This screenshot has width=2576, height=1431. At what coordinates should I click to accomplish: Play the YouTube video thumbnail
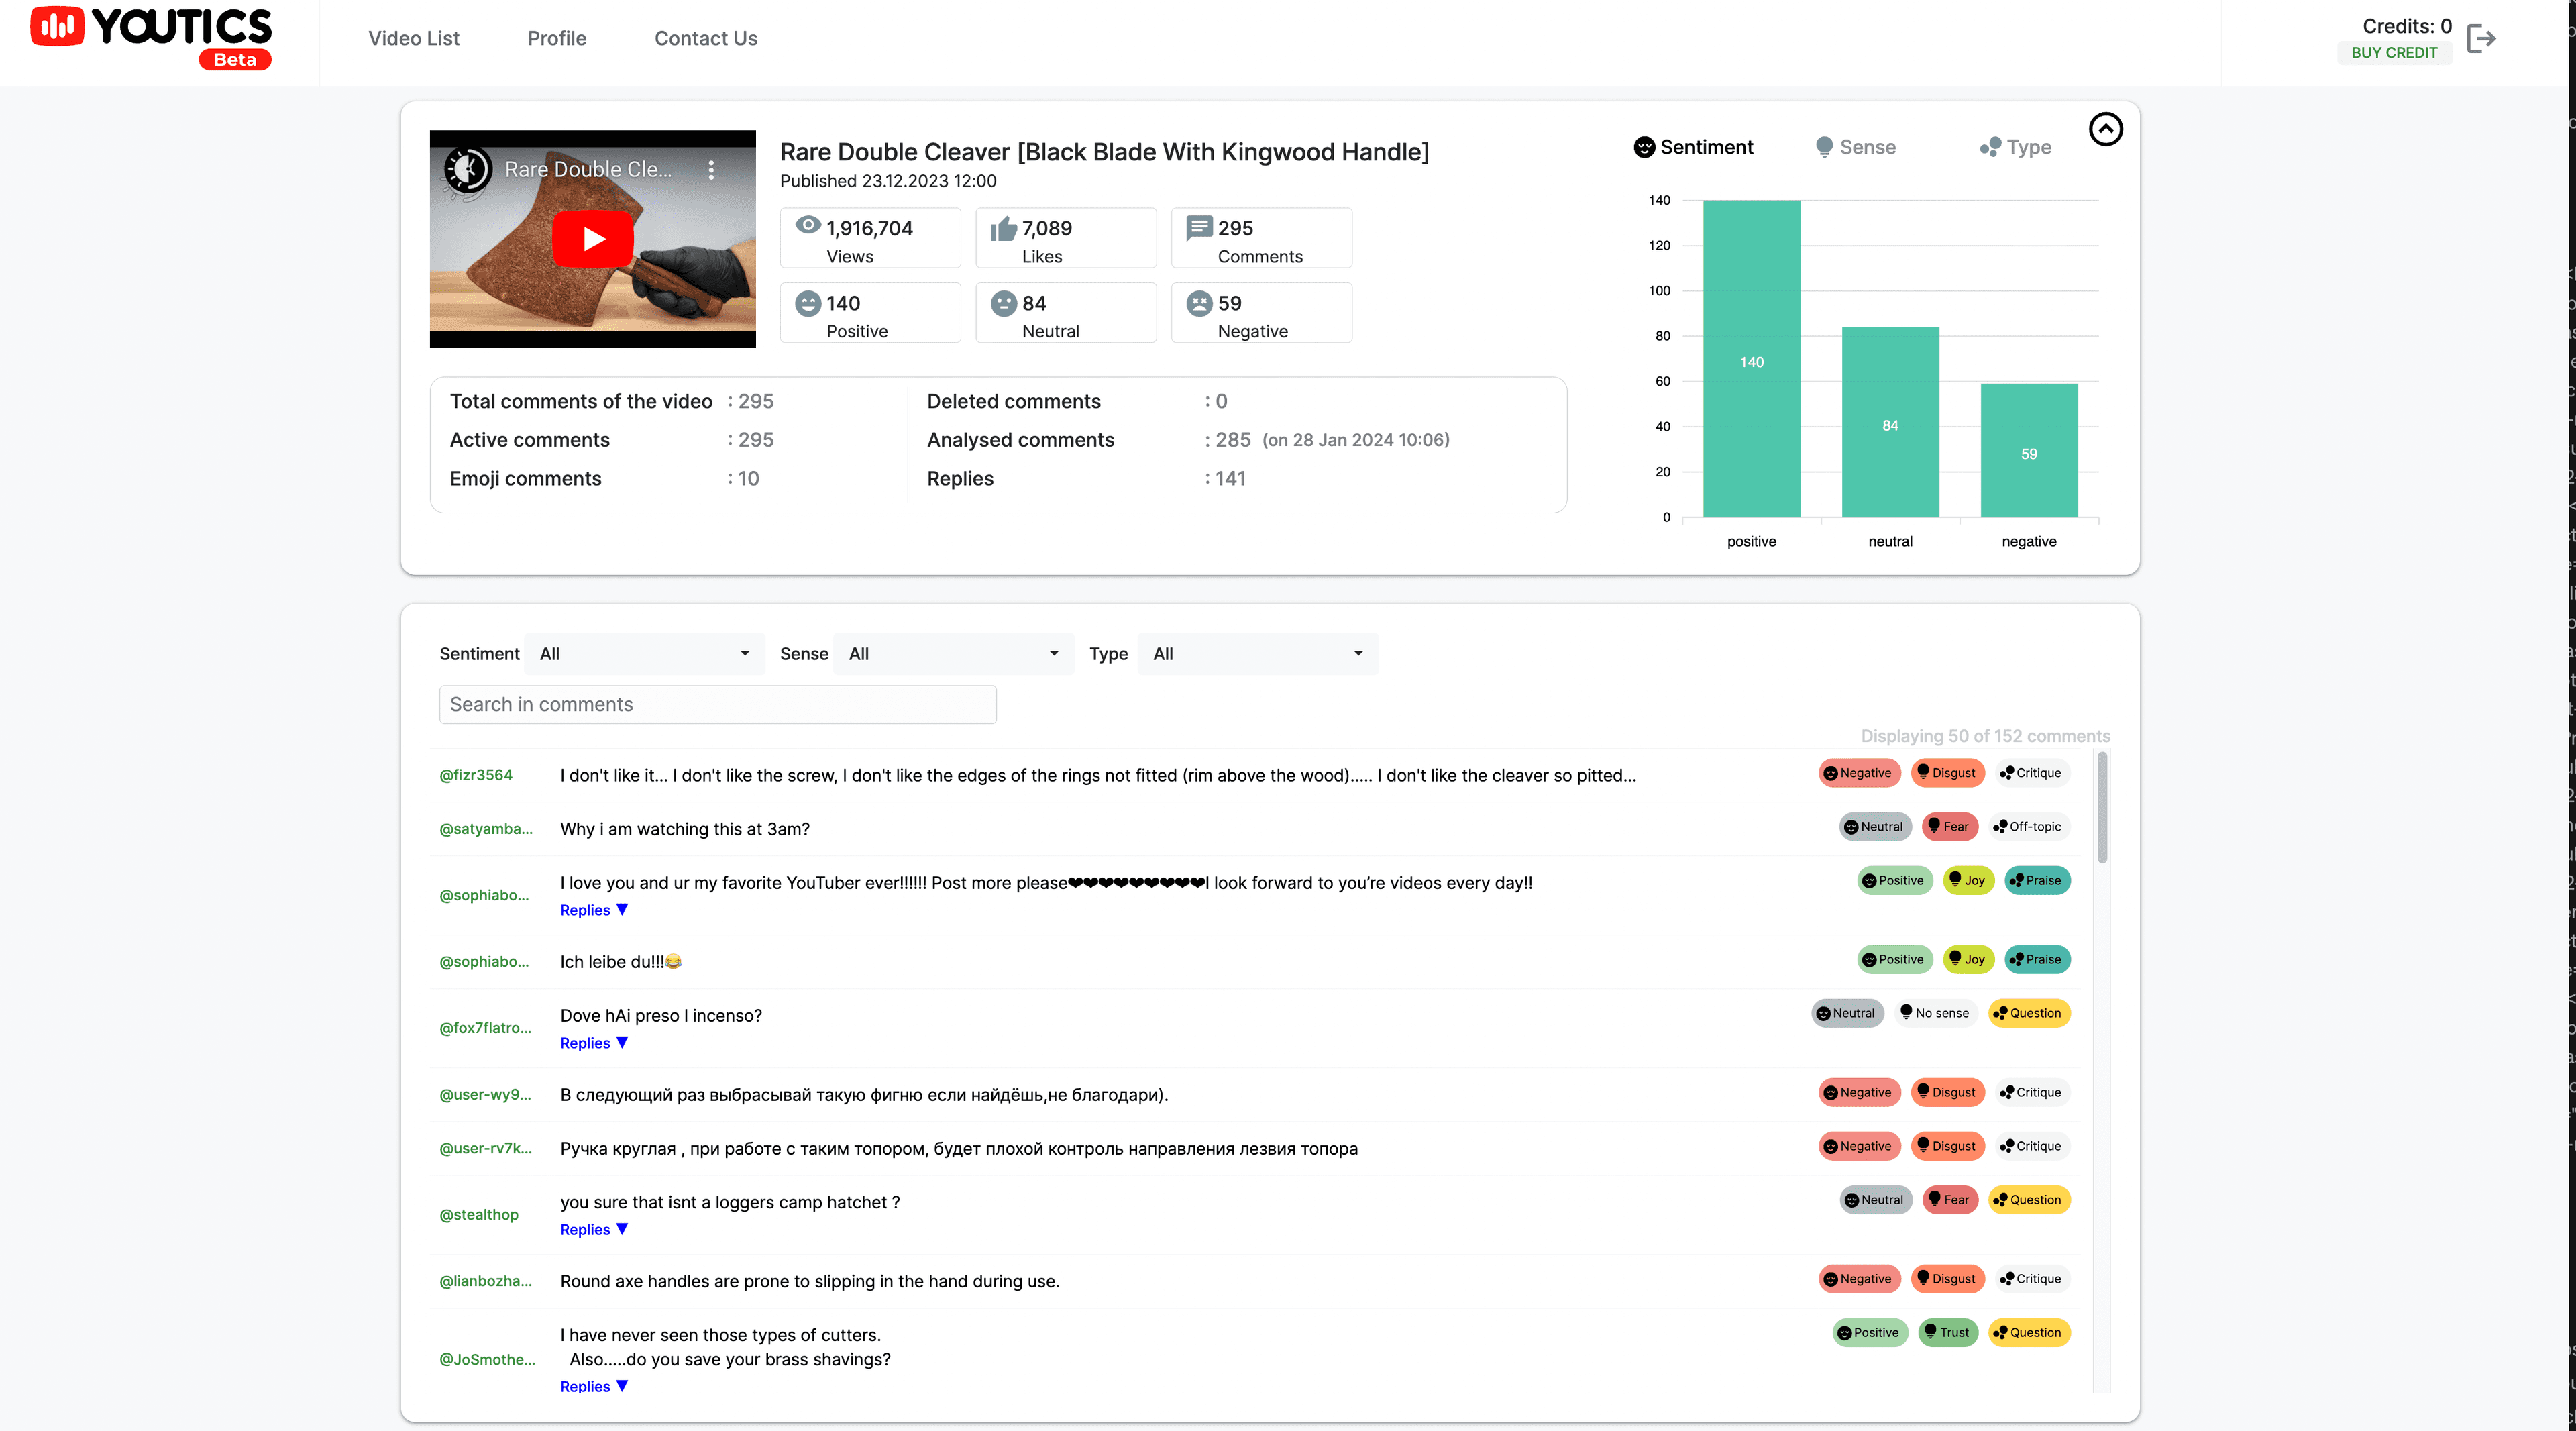click(x=593, y=239)
